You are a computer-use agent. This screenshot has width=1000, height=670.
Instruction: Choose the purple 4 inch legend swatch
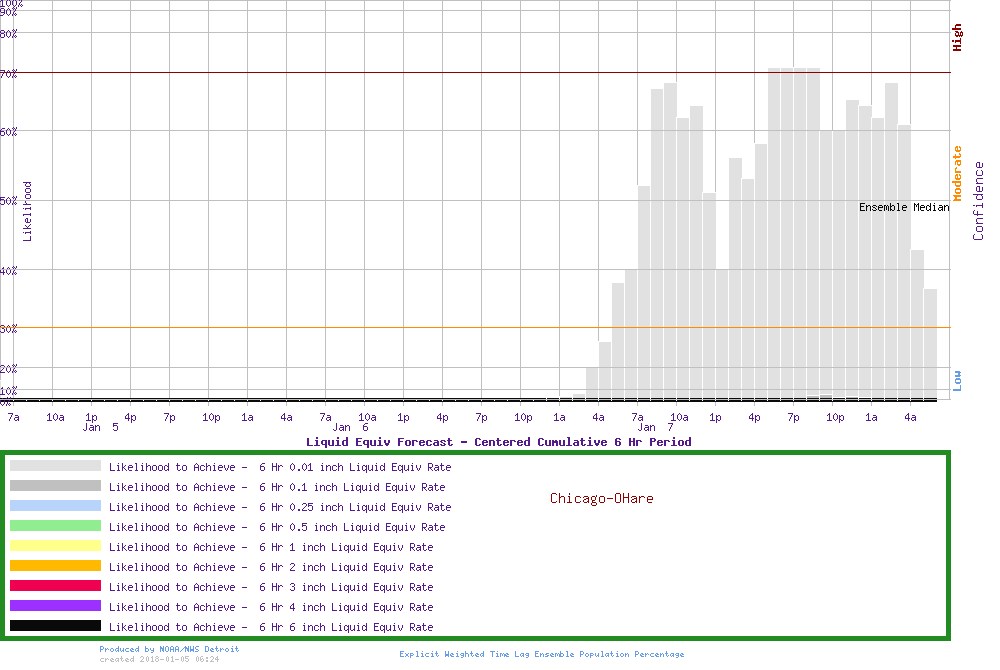[55, 606]
